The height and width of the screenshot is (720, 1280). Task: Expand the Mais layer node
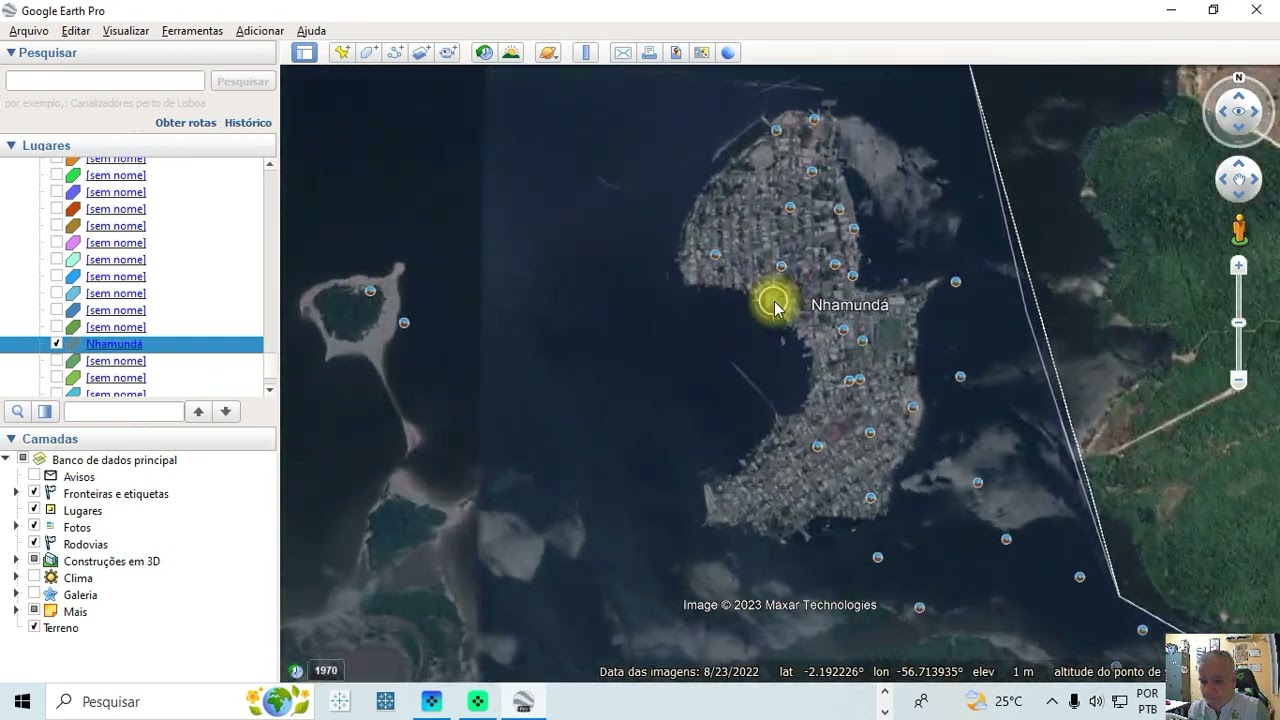[16, 611]
